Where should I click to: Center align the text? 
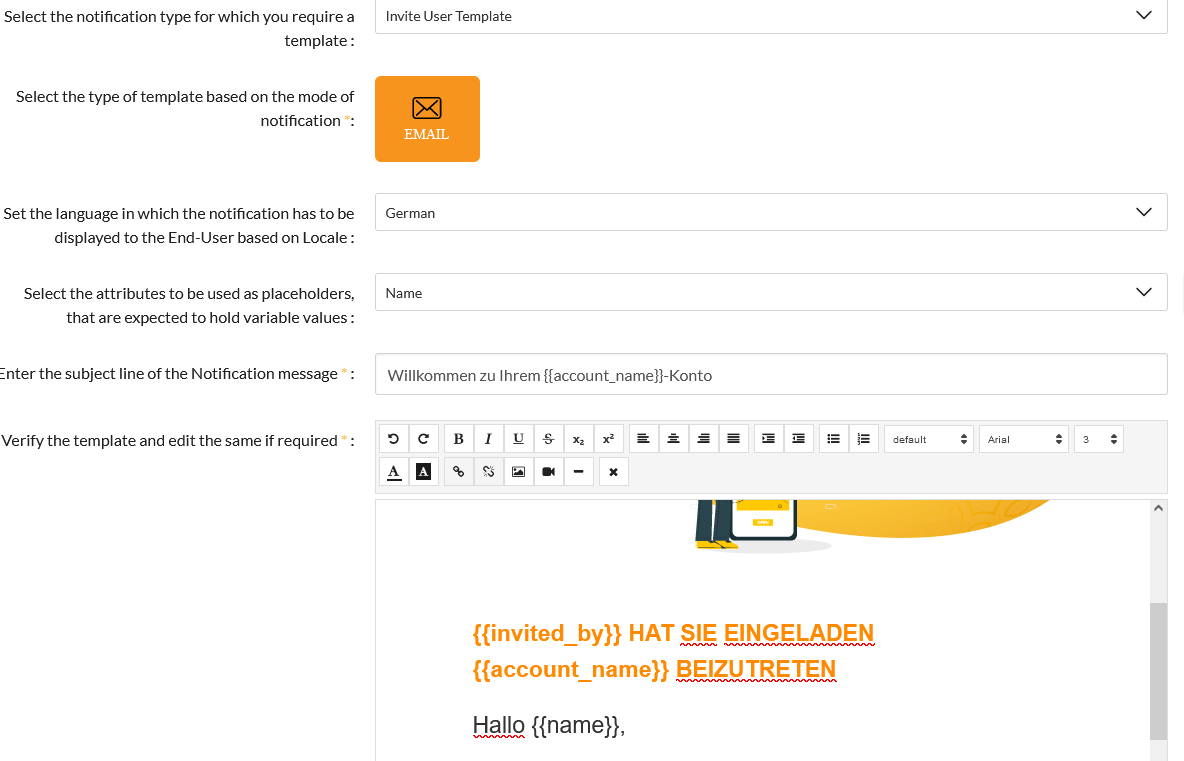click(674, 439)
